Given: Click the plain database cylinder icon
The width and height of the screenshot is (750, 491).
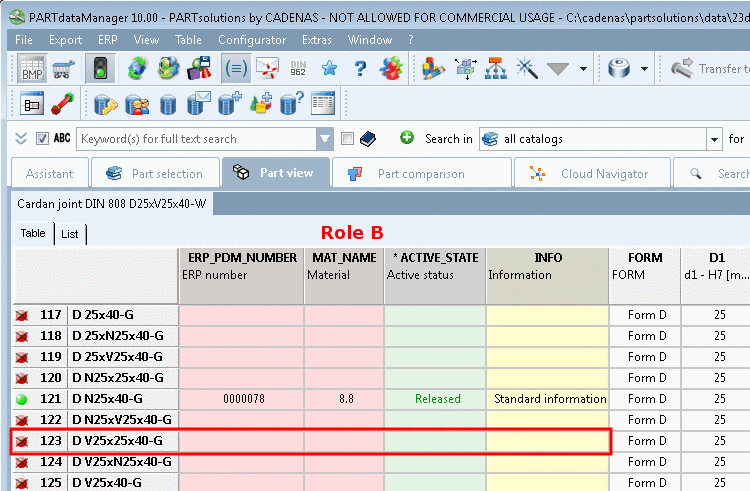Looking at the screenshot, I should click(168, 104).
